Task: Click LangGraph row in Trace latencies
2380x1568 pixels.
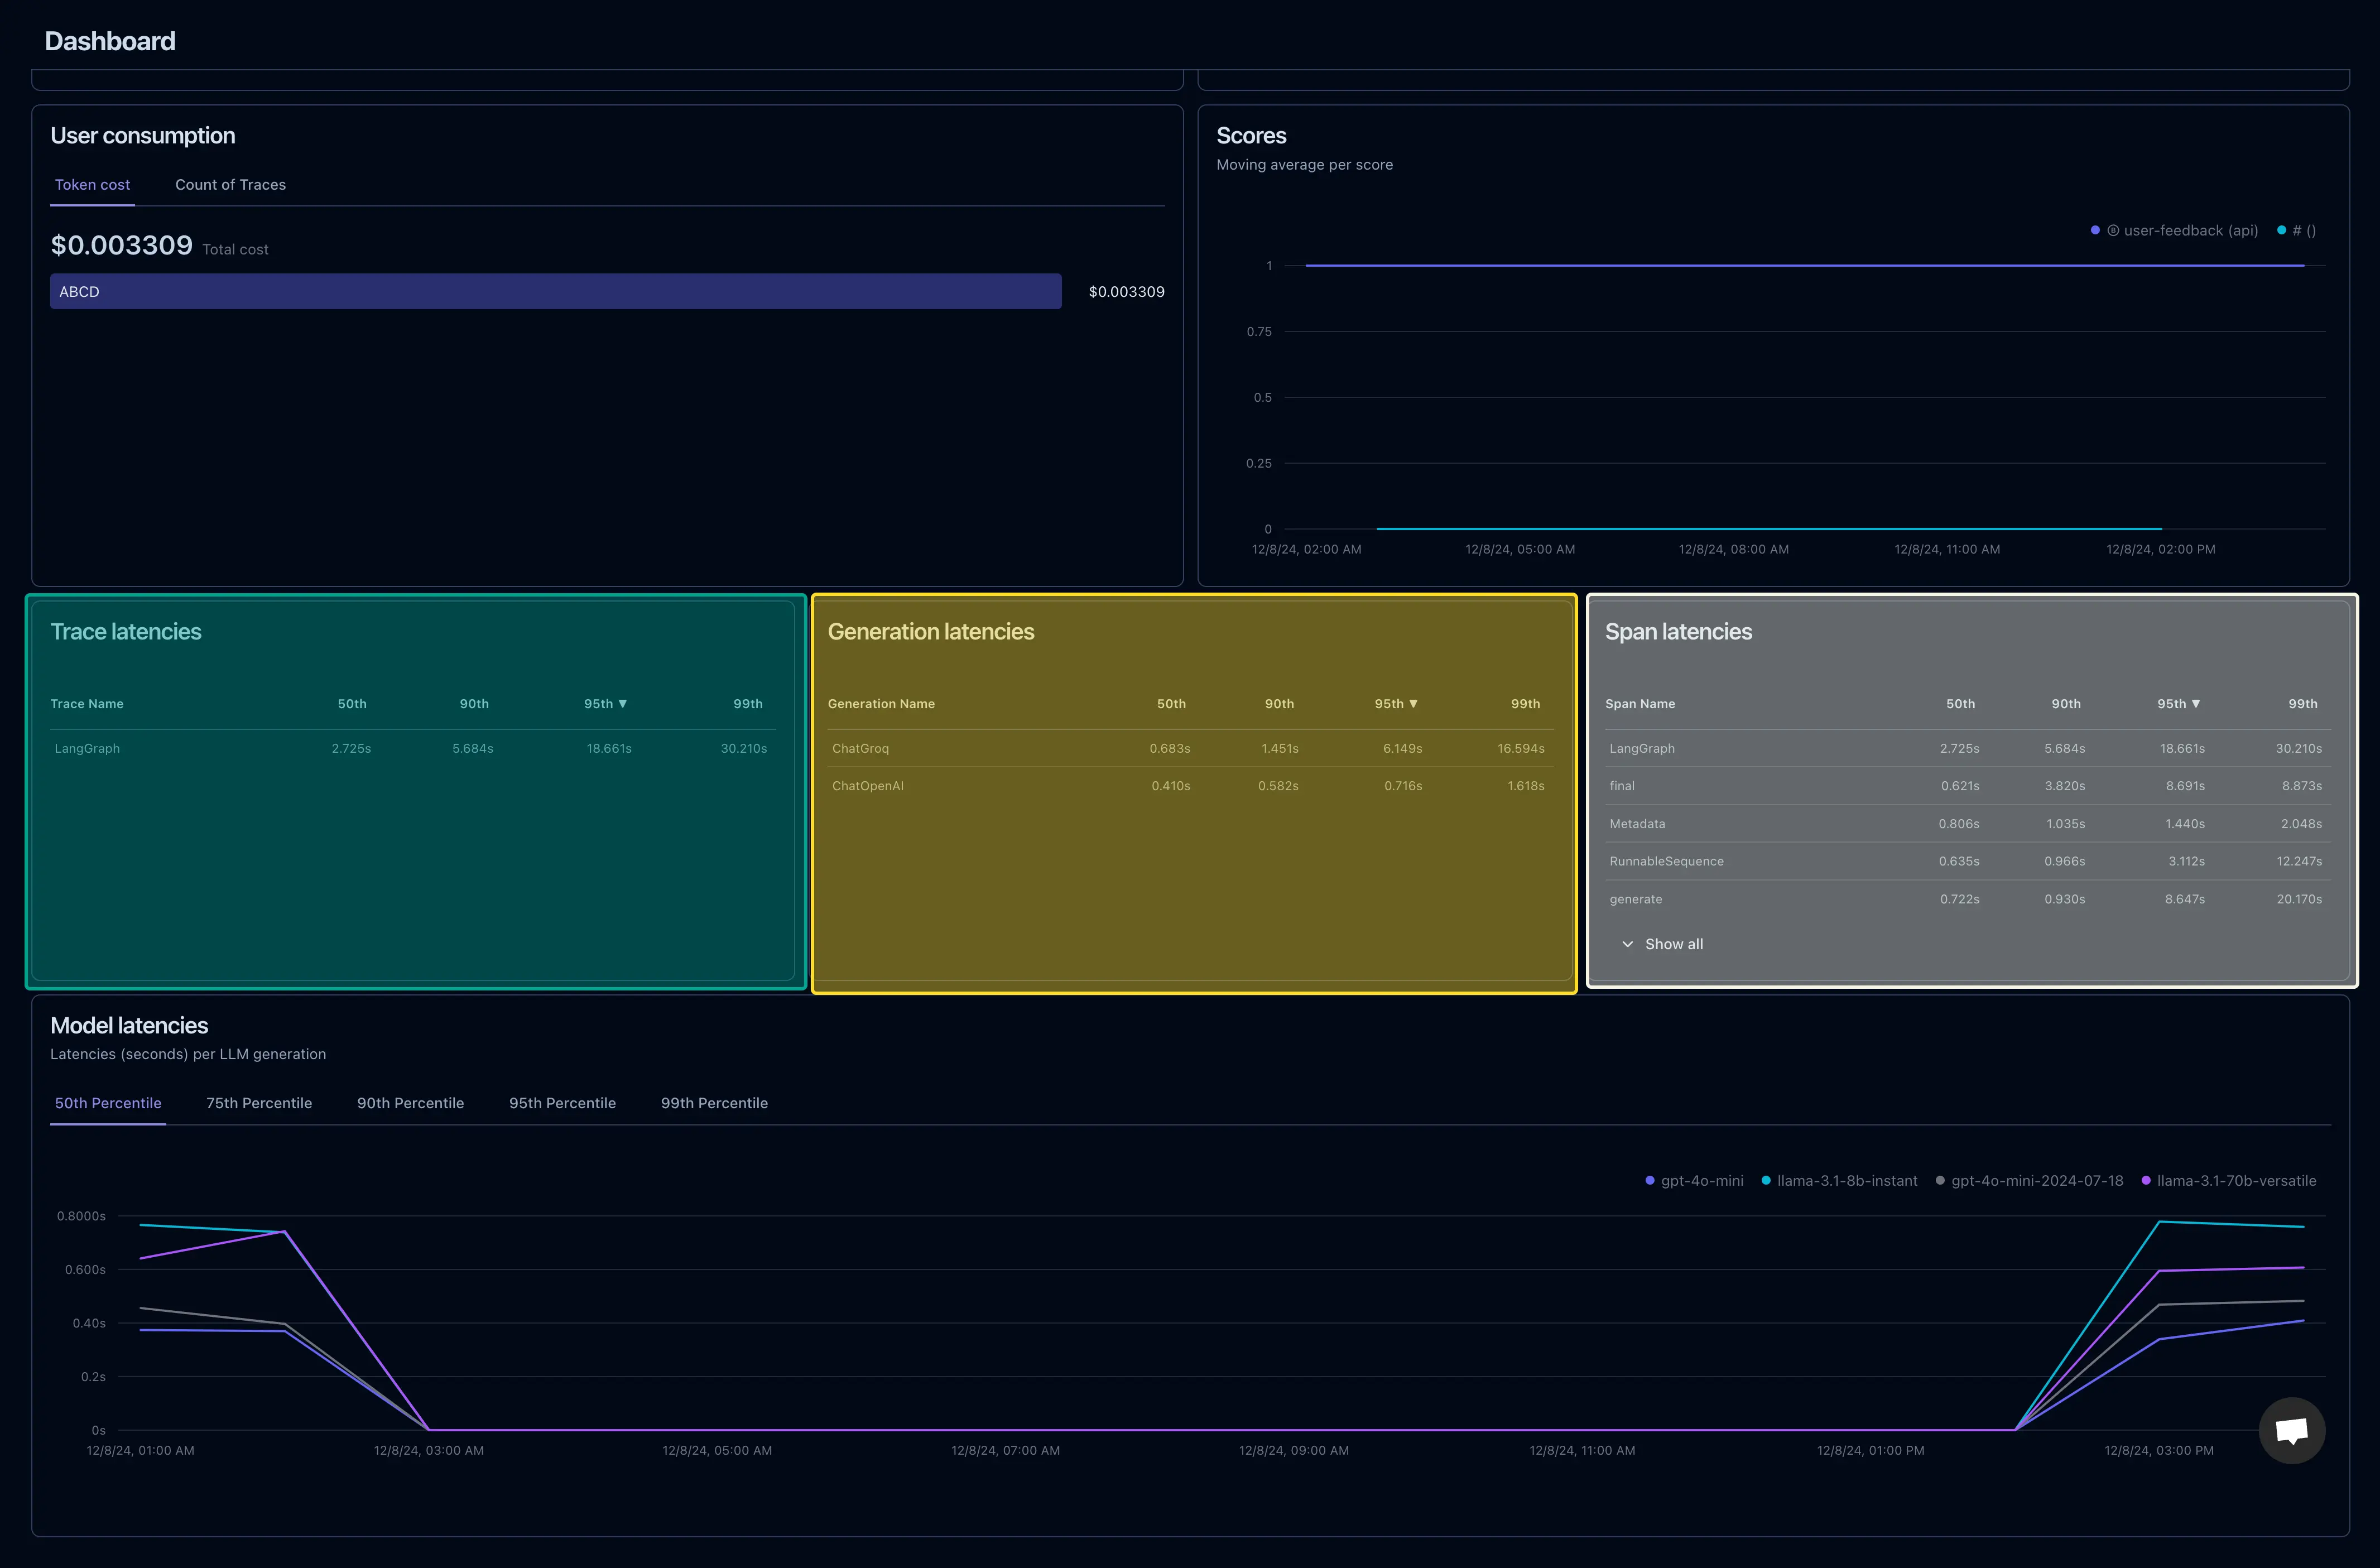Action: 413,748
